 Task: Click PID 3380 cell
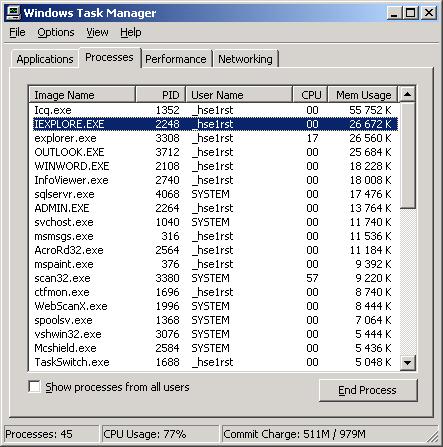click(167, 278)
